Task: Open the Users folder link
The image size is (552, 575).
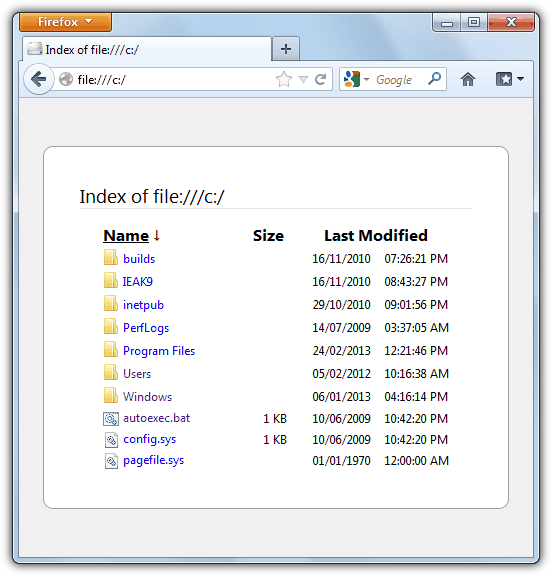Action: (x=137, y=374)
